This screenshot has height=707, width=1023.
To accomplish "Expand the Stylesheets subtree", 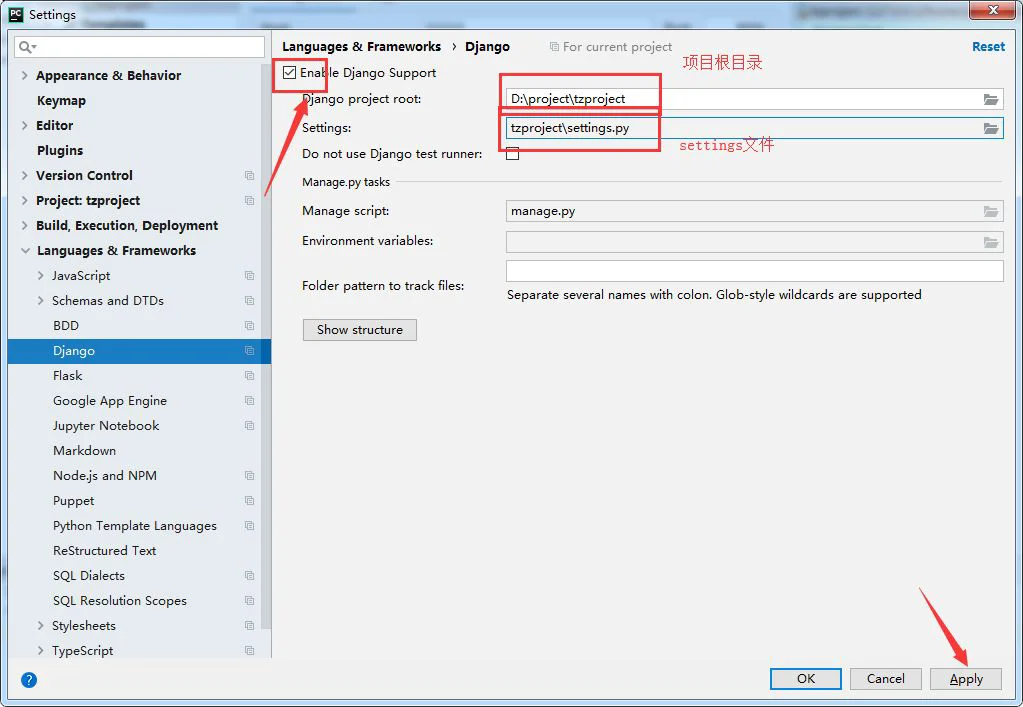I will point(40,625).
